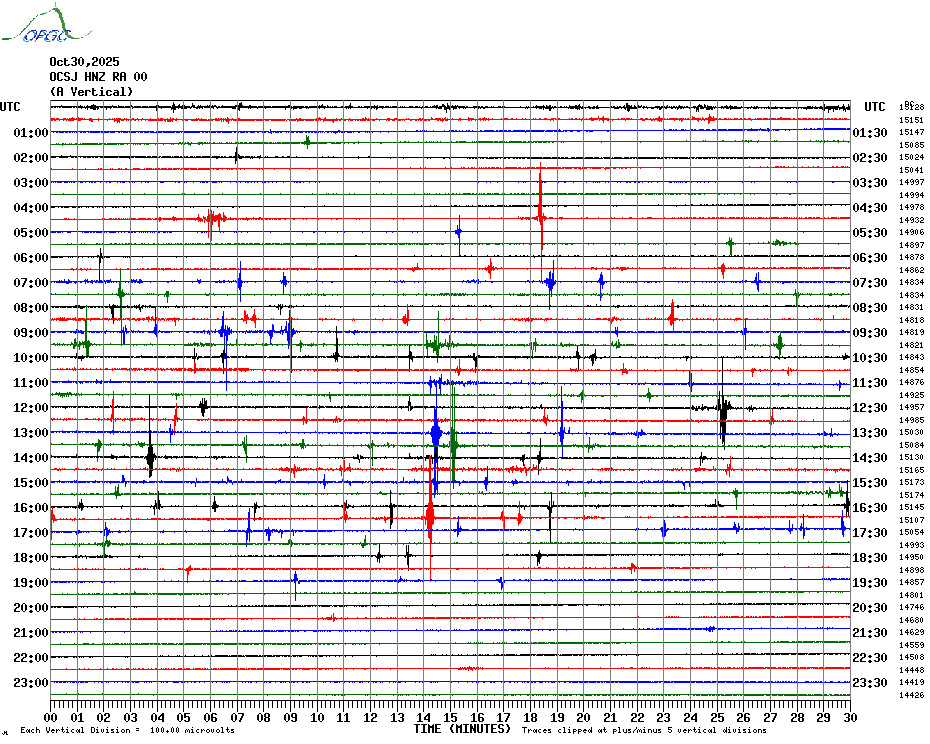This screenshot has height=744, width=930.
Task: Click the Oct30,2025 date label
Action: tap(83, 62)
